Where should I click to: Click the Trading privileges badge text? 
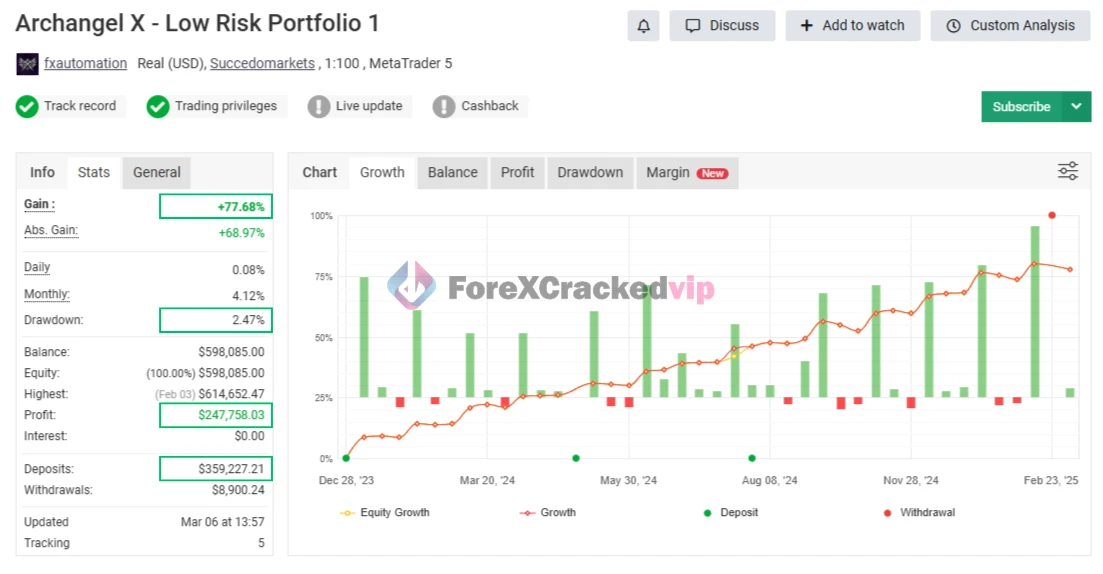pyautogui.click(x=226, y=106)
